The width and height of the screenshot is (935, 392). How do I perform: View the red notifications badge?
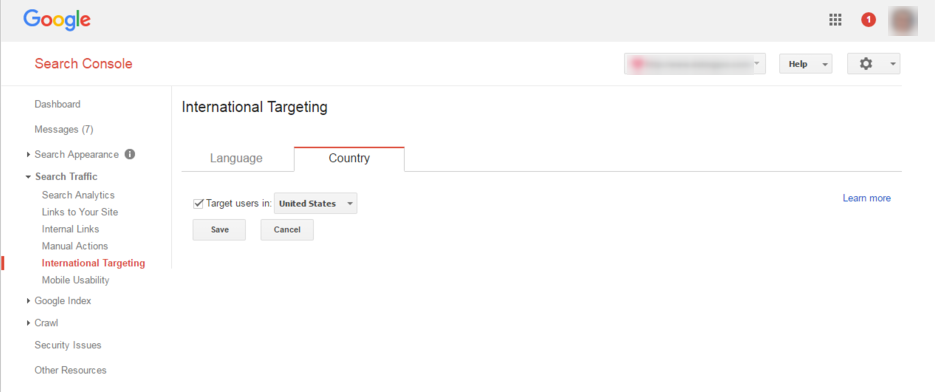868,20
